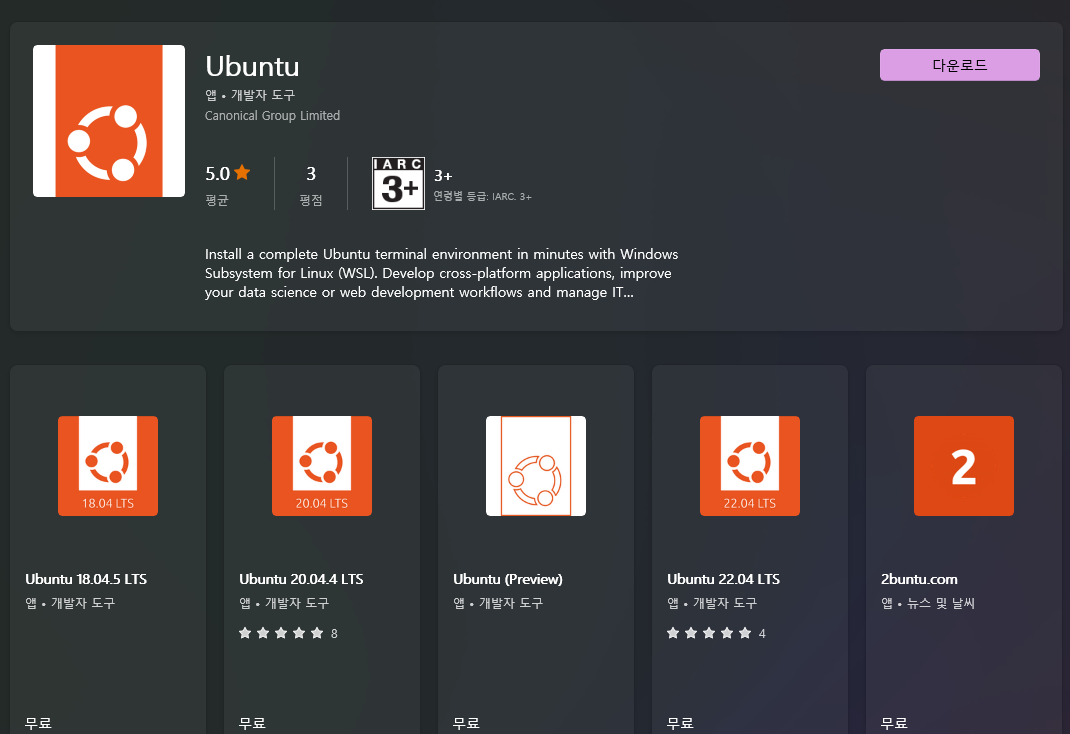Image resolution: width=1070 pixels, height=734 pixels.
Task: Click 무료 price on Ubuntu 20.04.4 card
Action: (252, 723)
